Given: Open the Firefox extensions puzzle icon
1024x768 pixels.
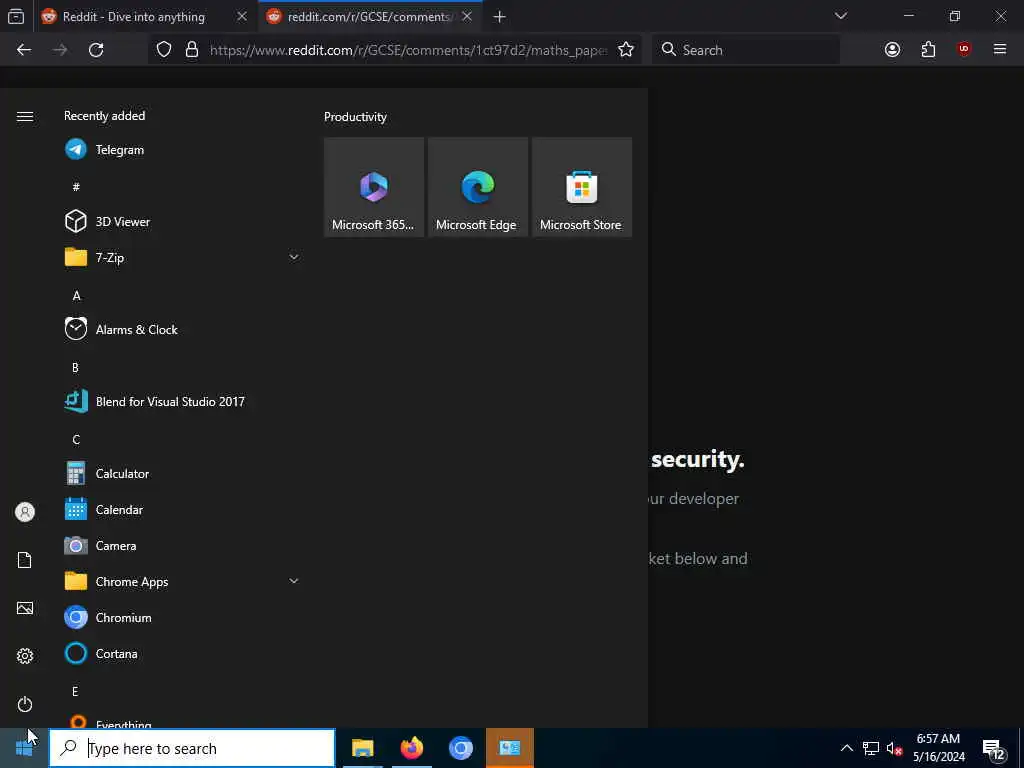Looking at the screenshot, I should click(x=928, y=50).
